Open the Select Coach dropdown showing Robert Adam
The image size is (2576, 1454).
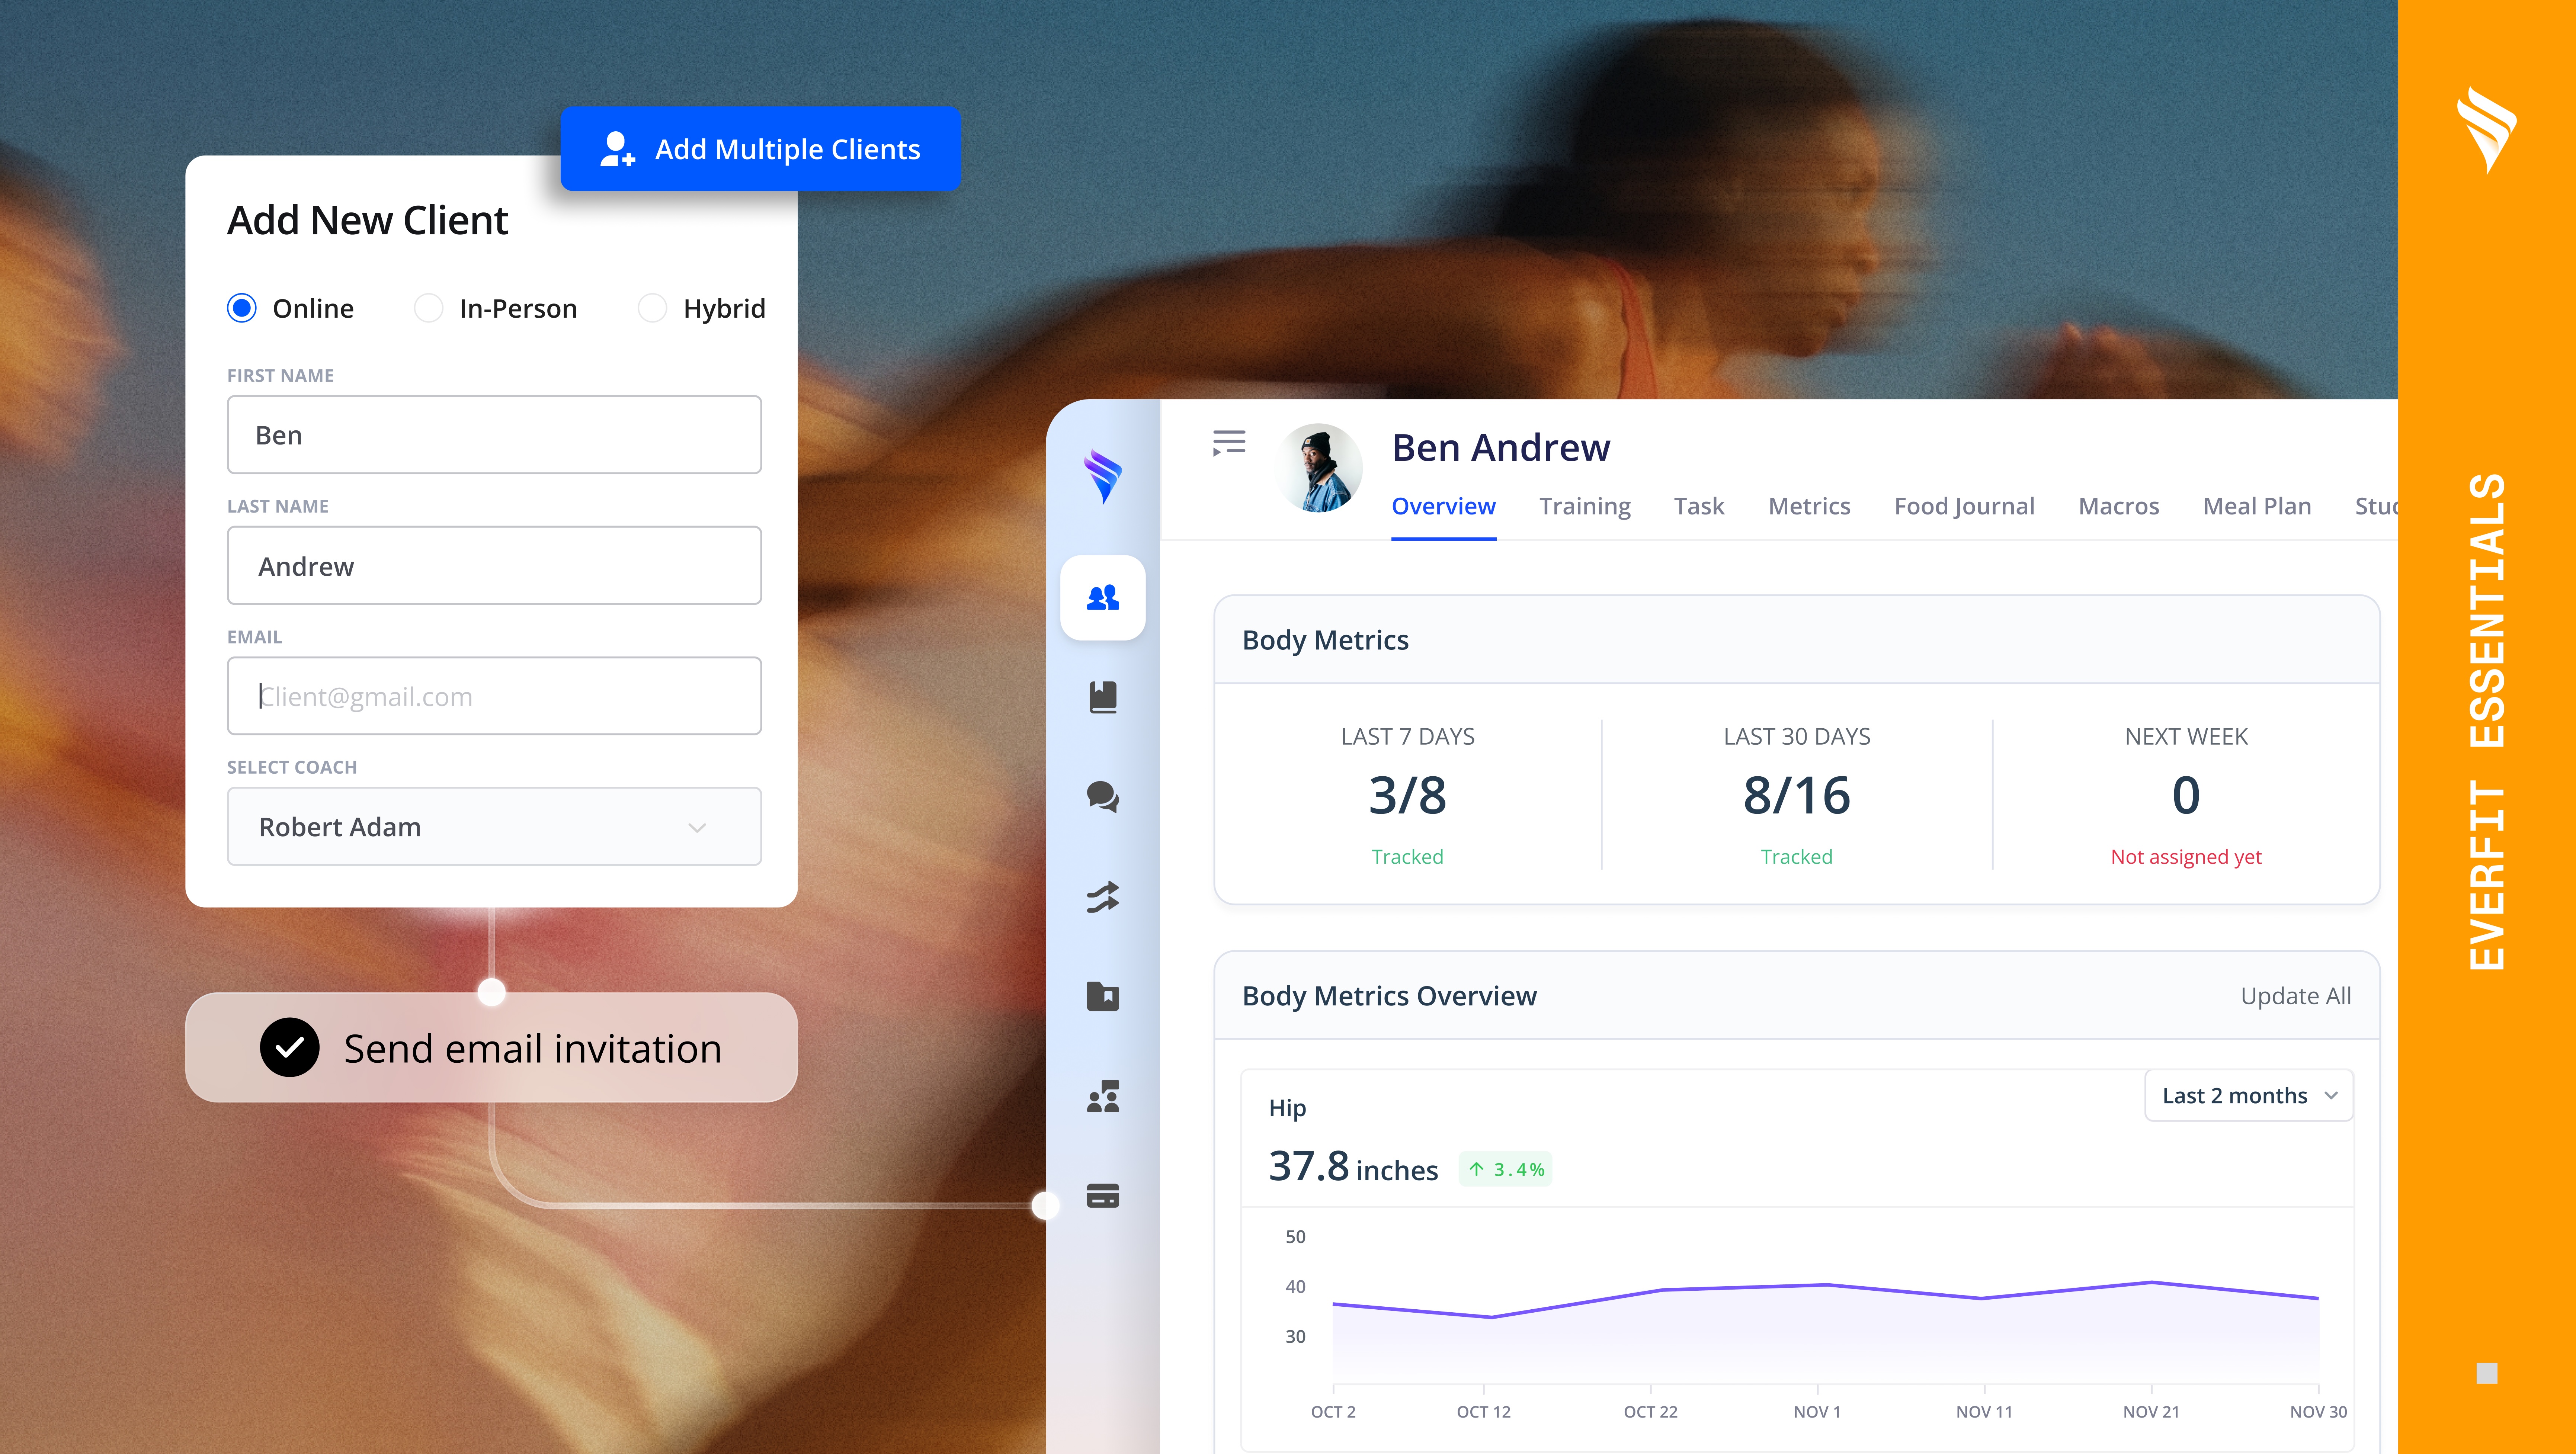494,826
